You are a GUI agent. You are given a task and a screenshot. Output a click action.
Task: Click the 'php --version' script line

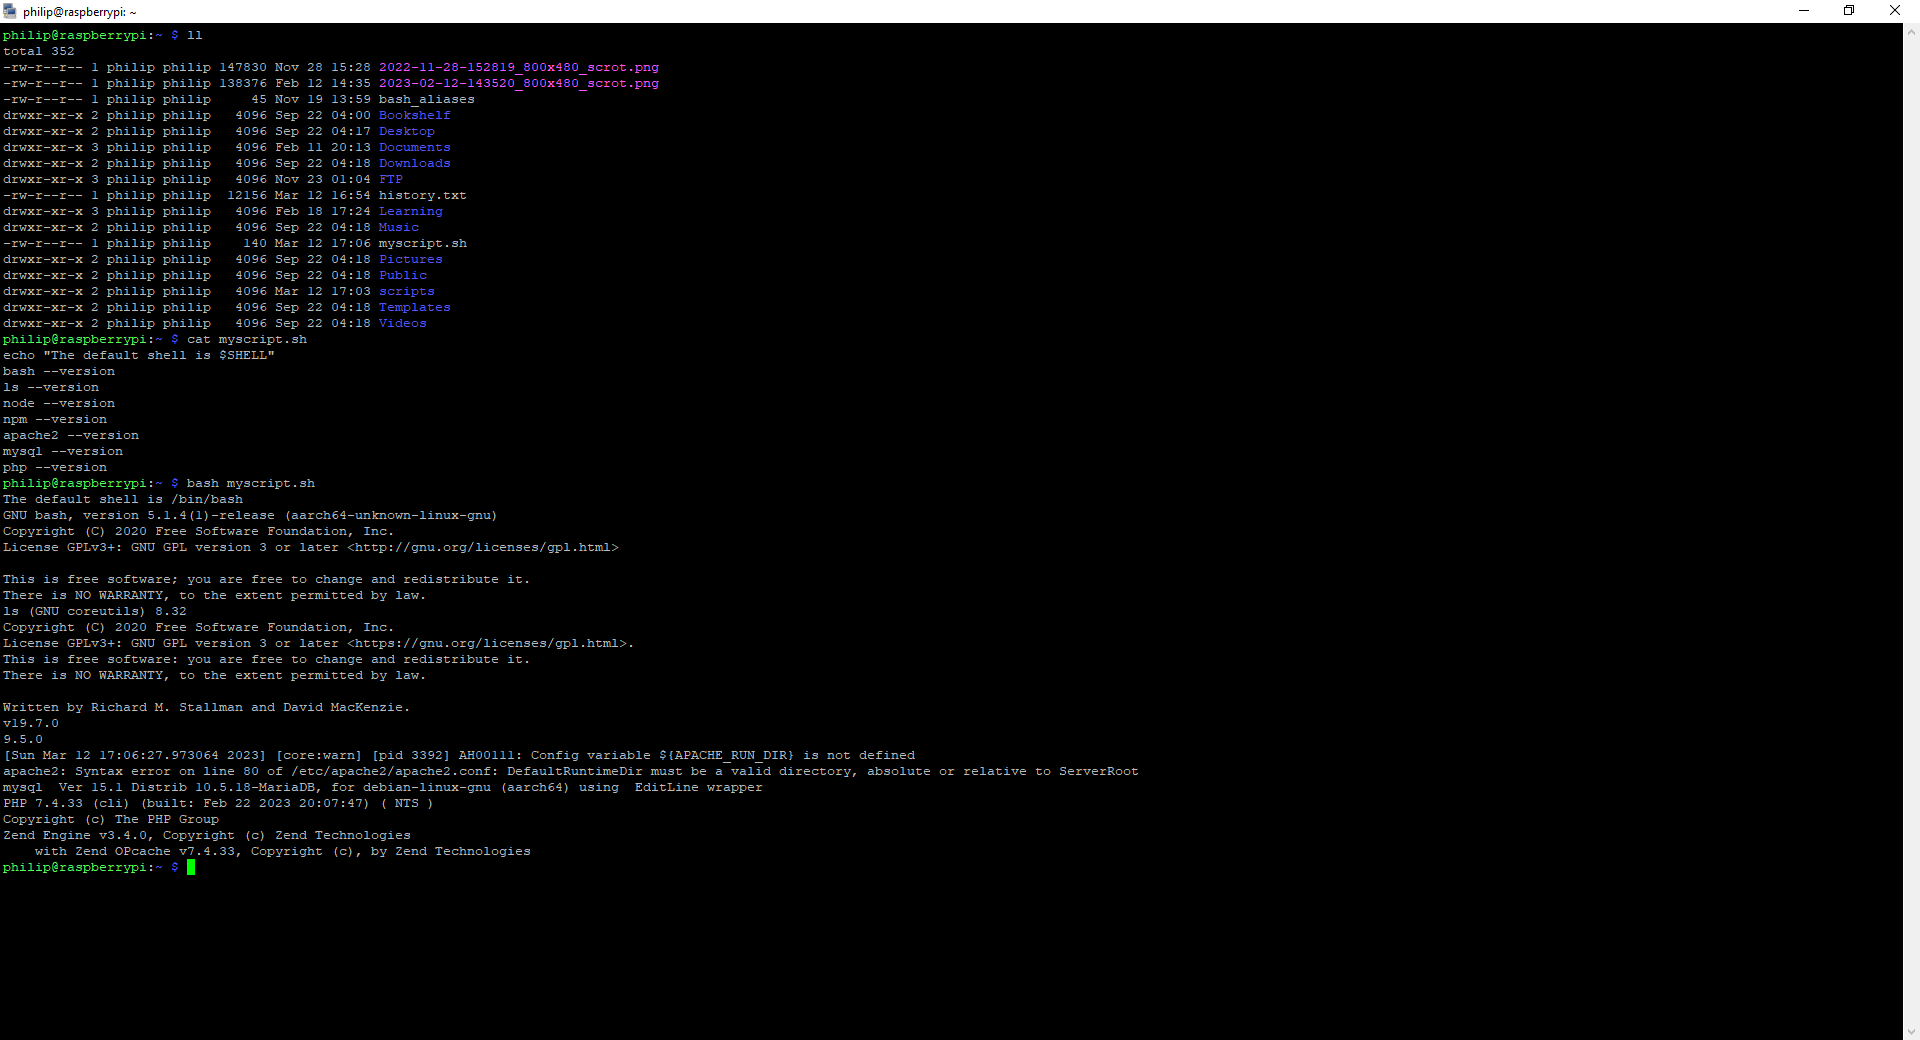[x=54, y=467]
